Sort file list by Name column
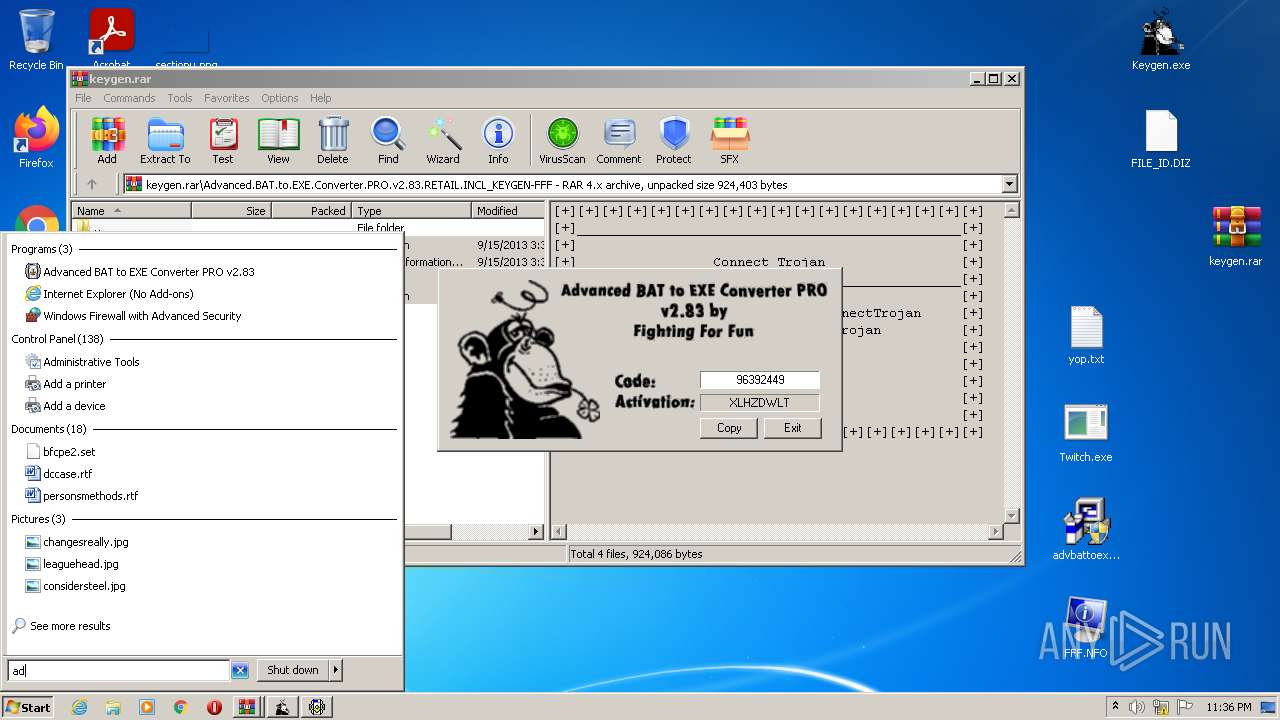 (x=132, y=211)
